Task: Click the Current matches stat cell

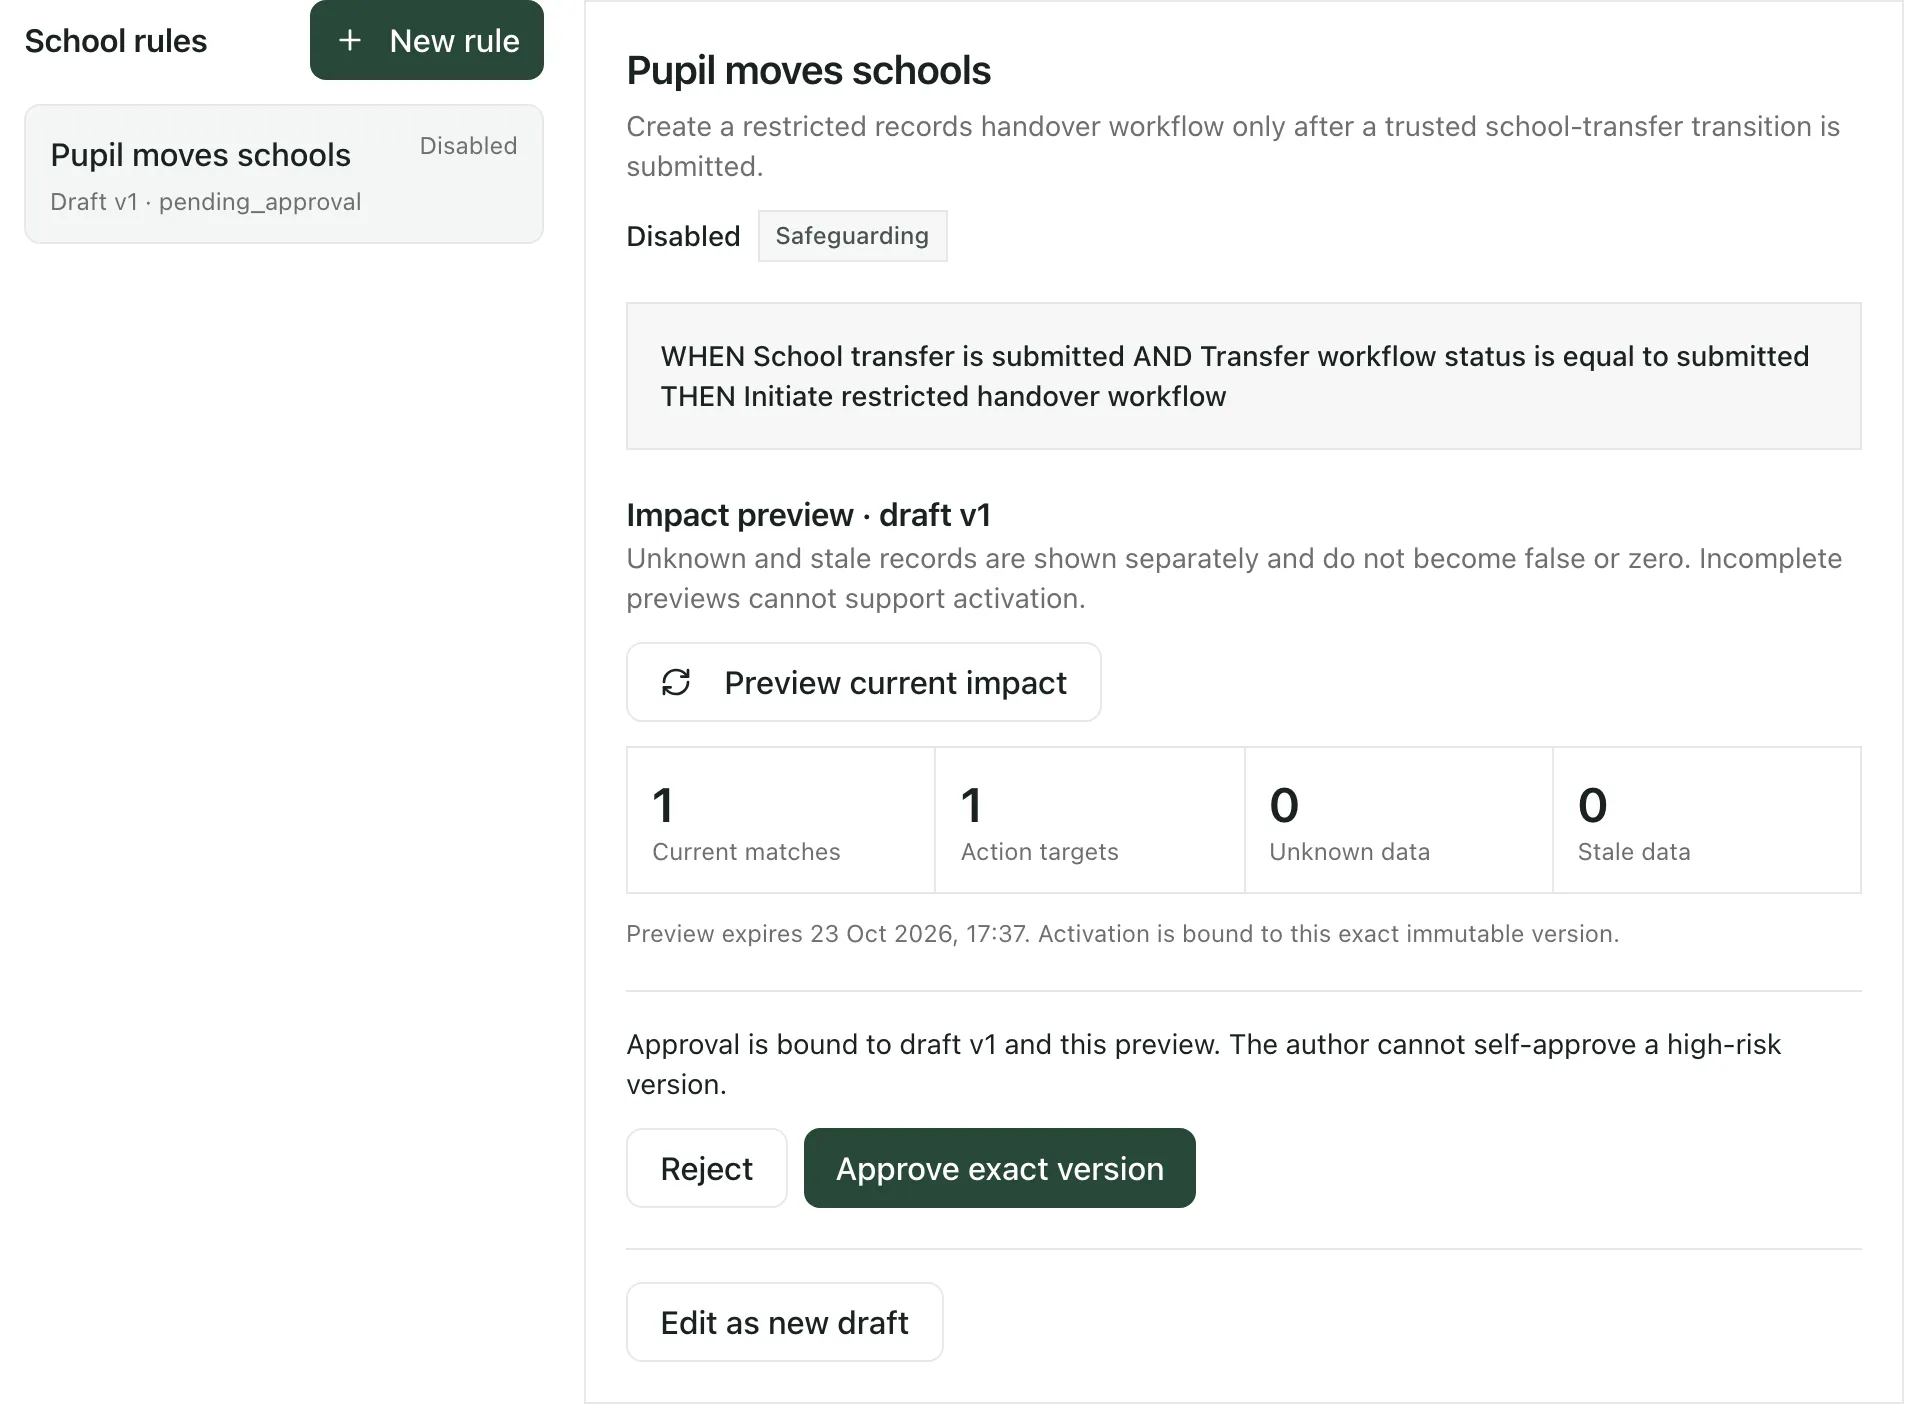Action: 781,820
